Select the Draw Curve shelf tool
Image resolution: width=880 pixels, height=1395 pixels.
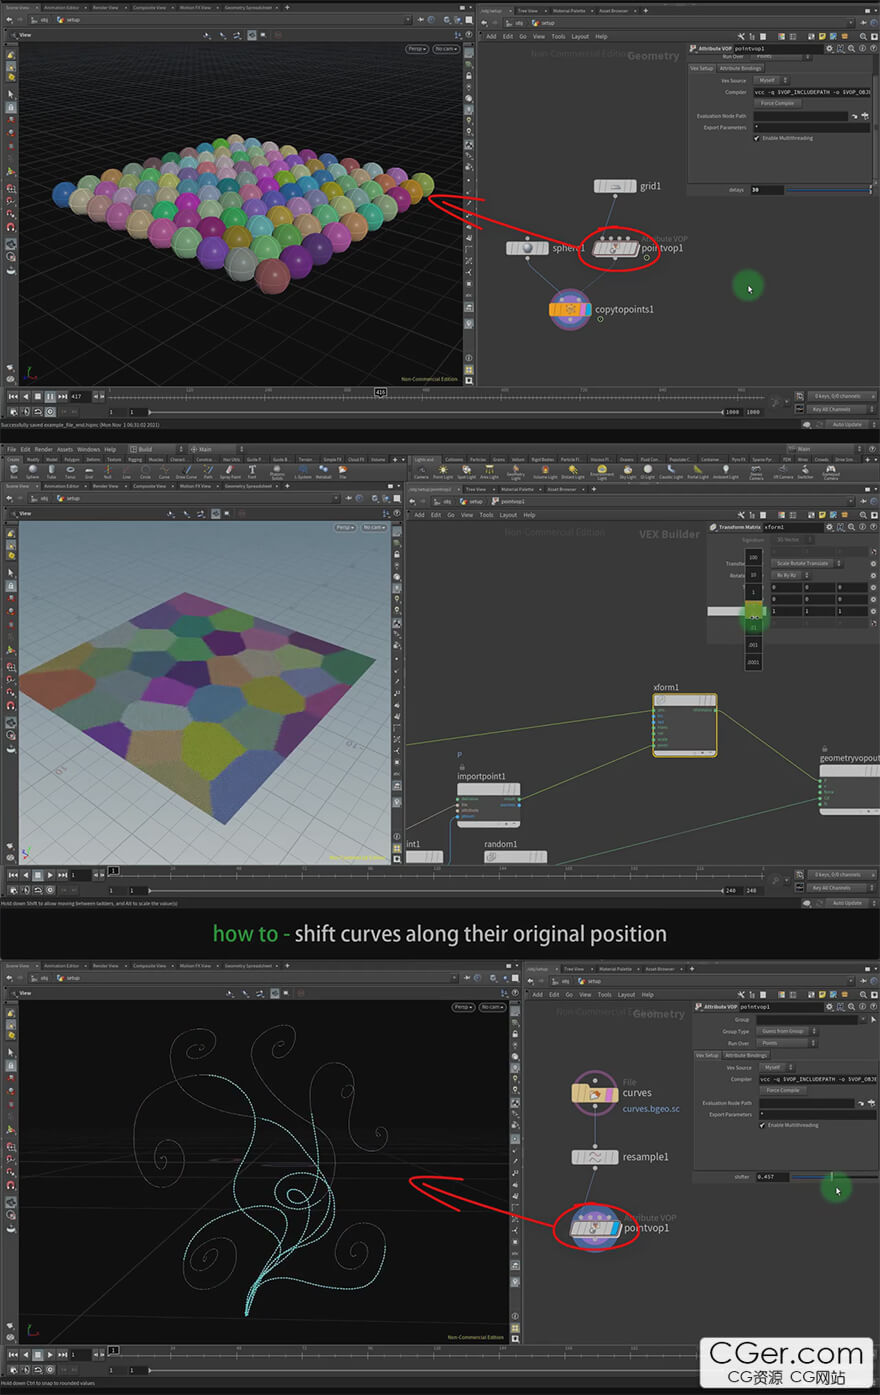pos(186,470)
